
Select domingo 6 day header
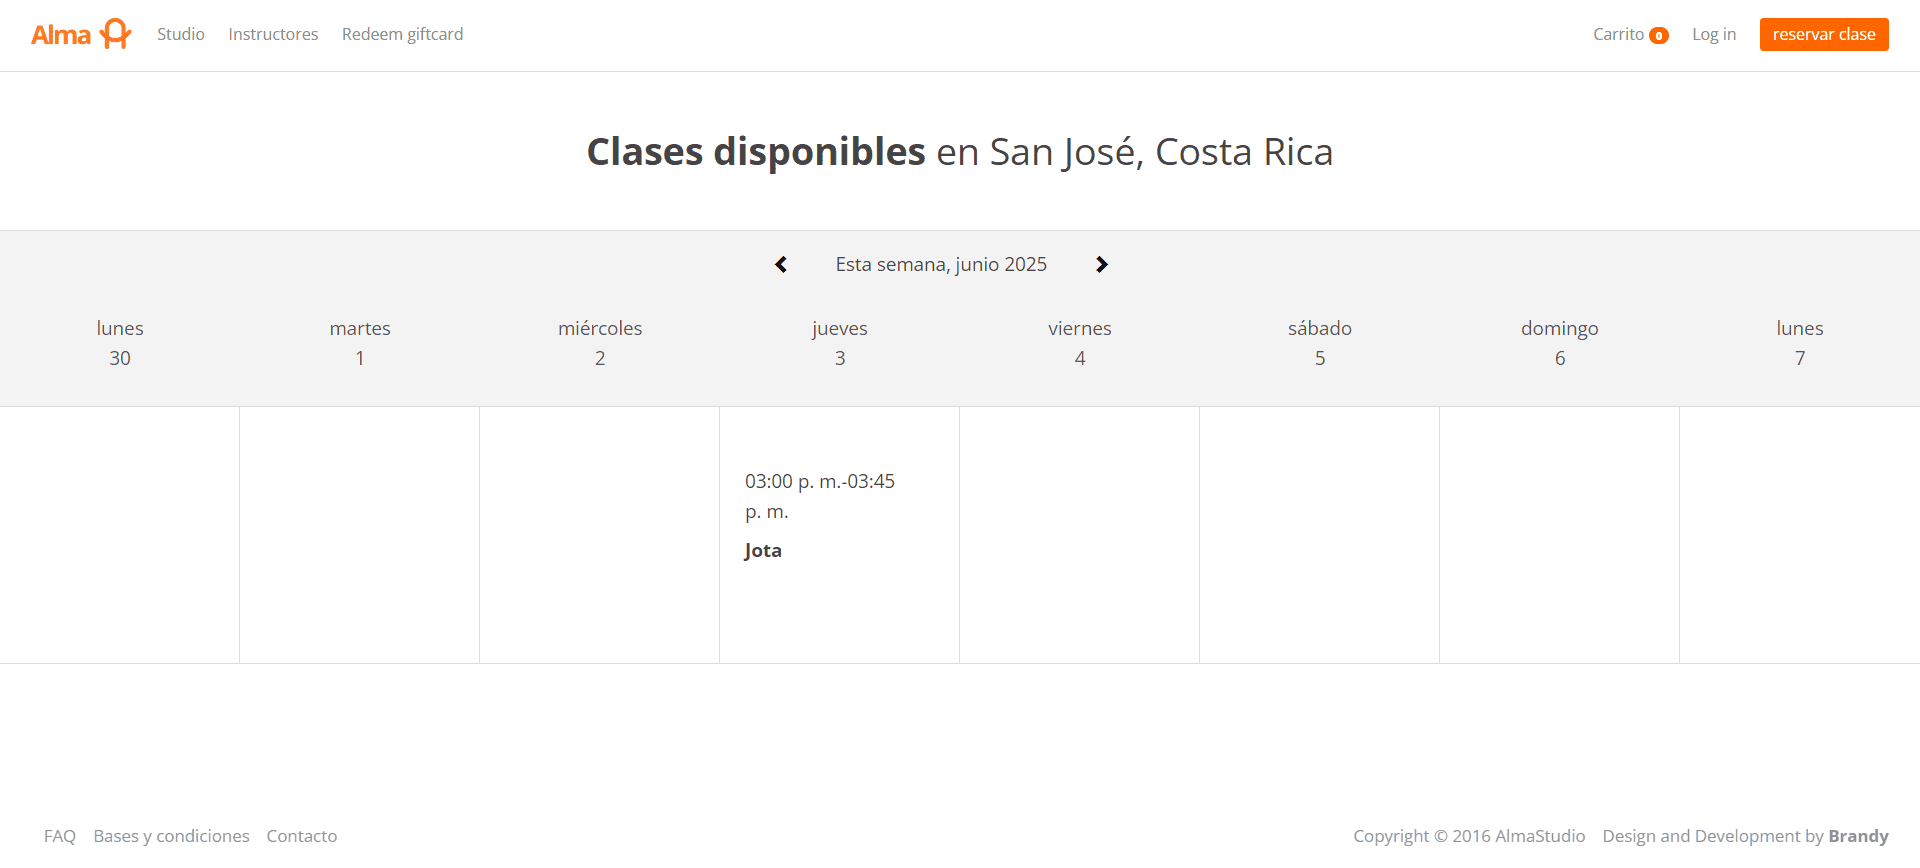click(1560, 343)
